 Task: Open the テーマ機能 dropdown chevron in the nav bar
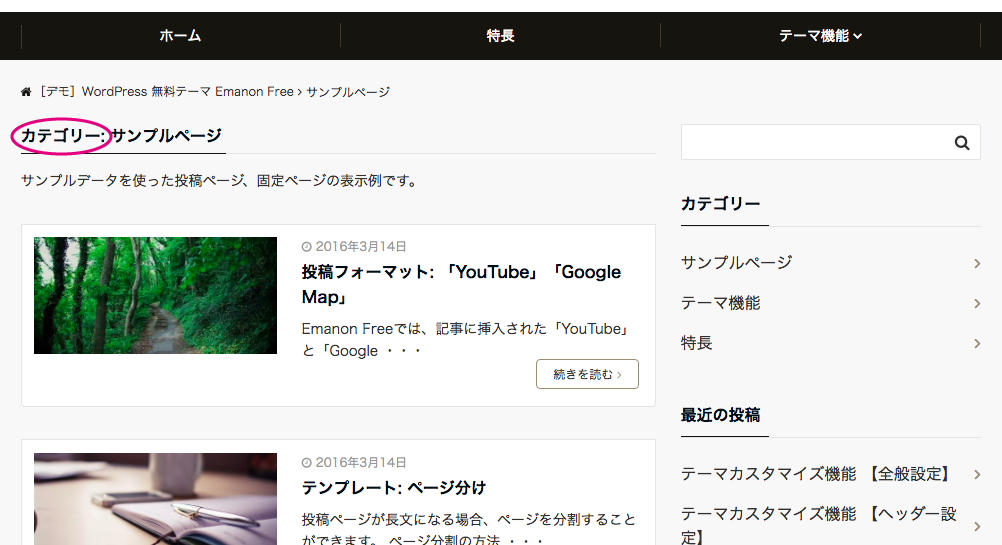(858, 36)
